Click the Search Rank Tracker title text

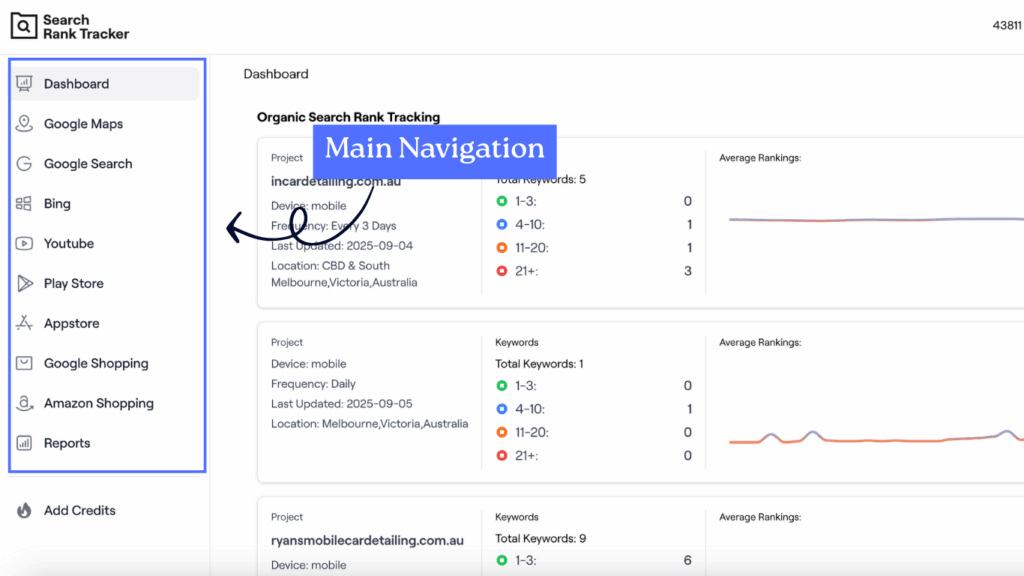coord(86,27)
